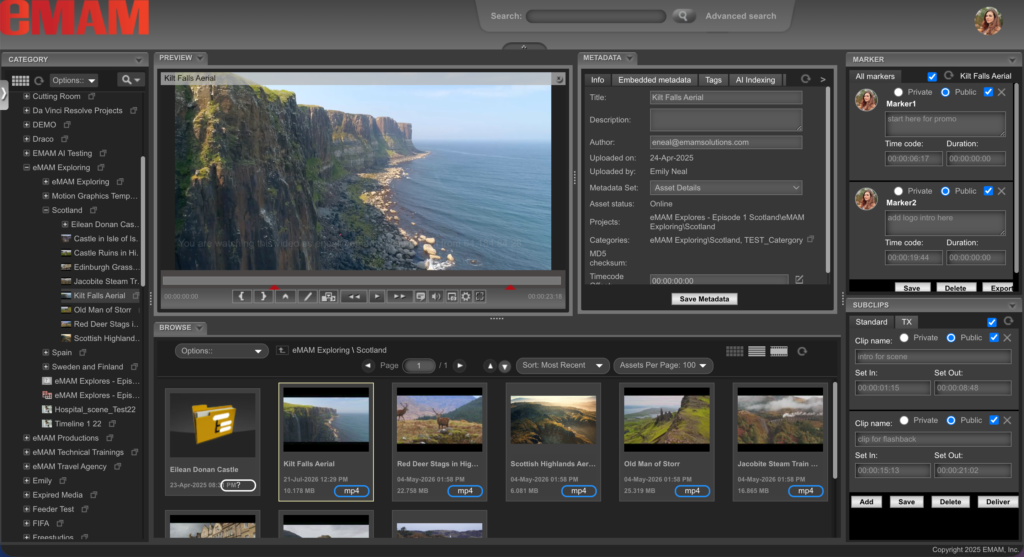
Task: Go to the next Browse page
Action: point(460,366)
